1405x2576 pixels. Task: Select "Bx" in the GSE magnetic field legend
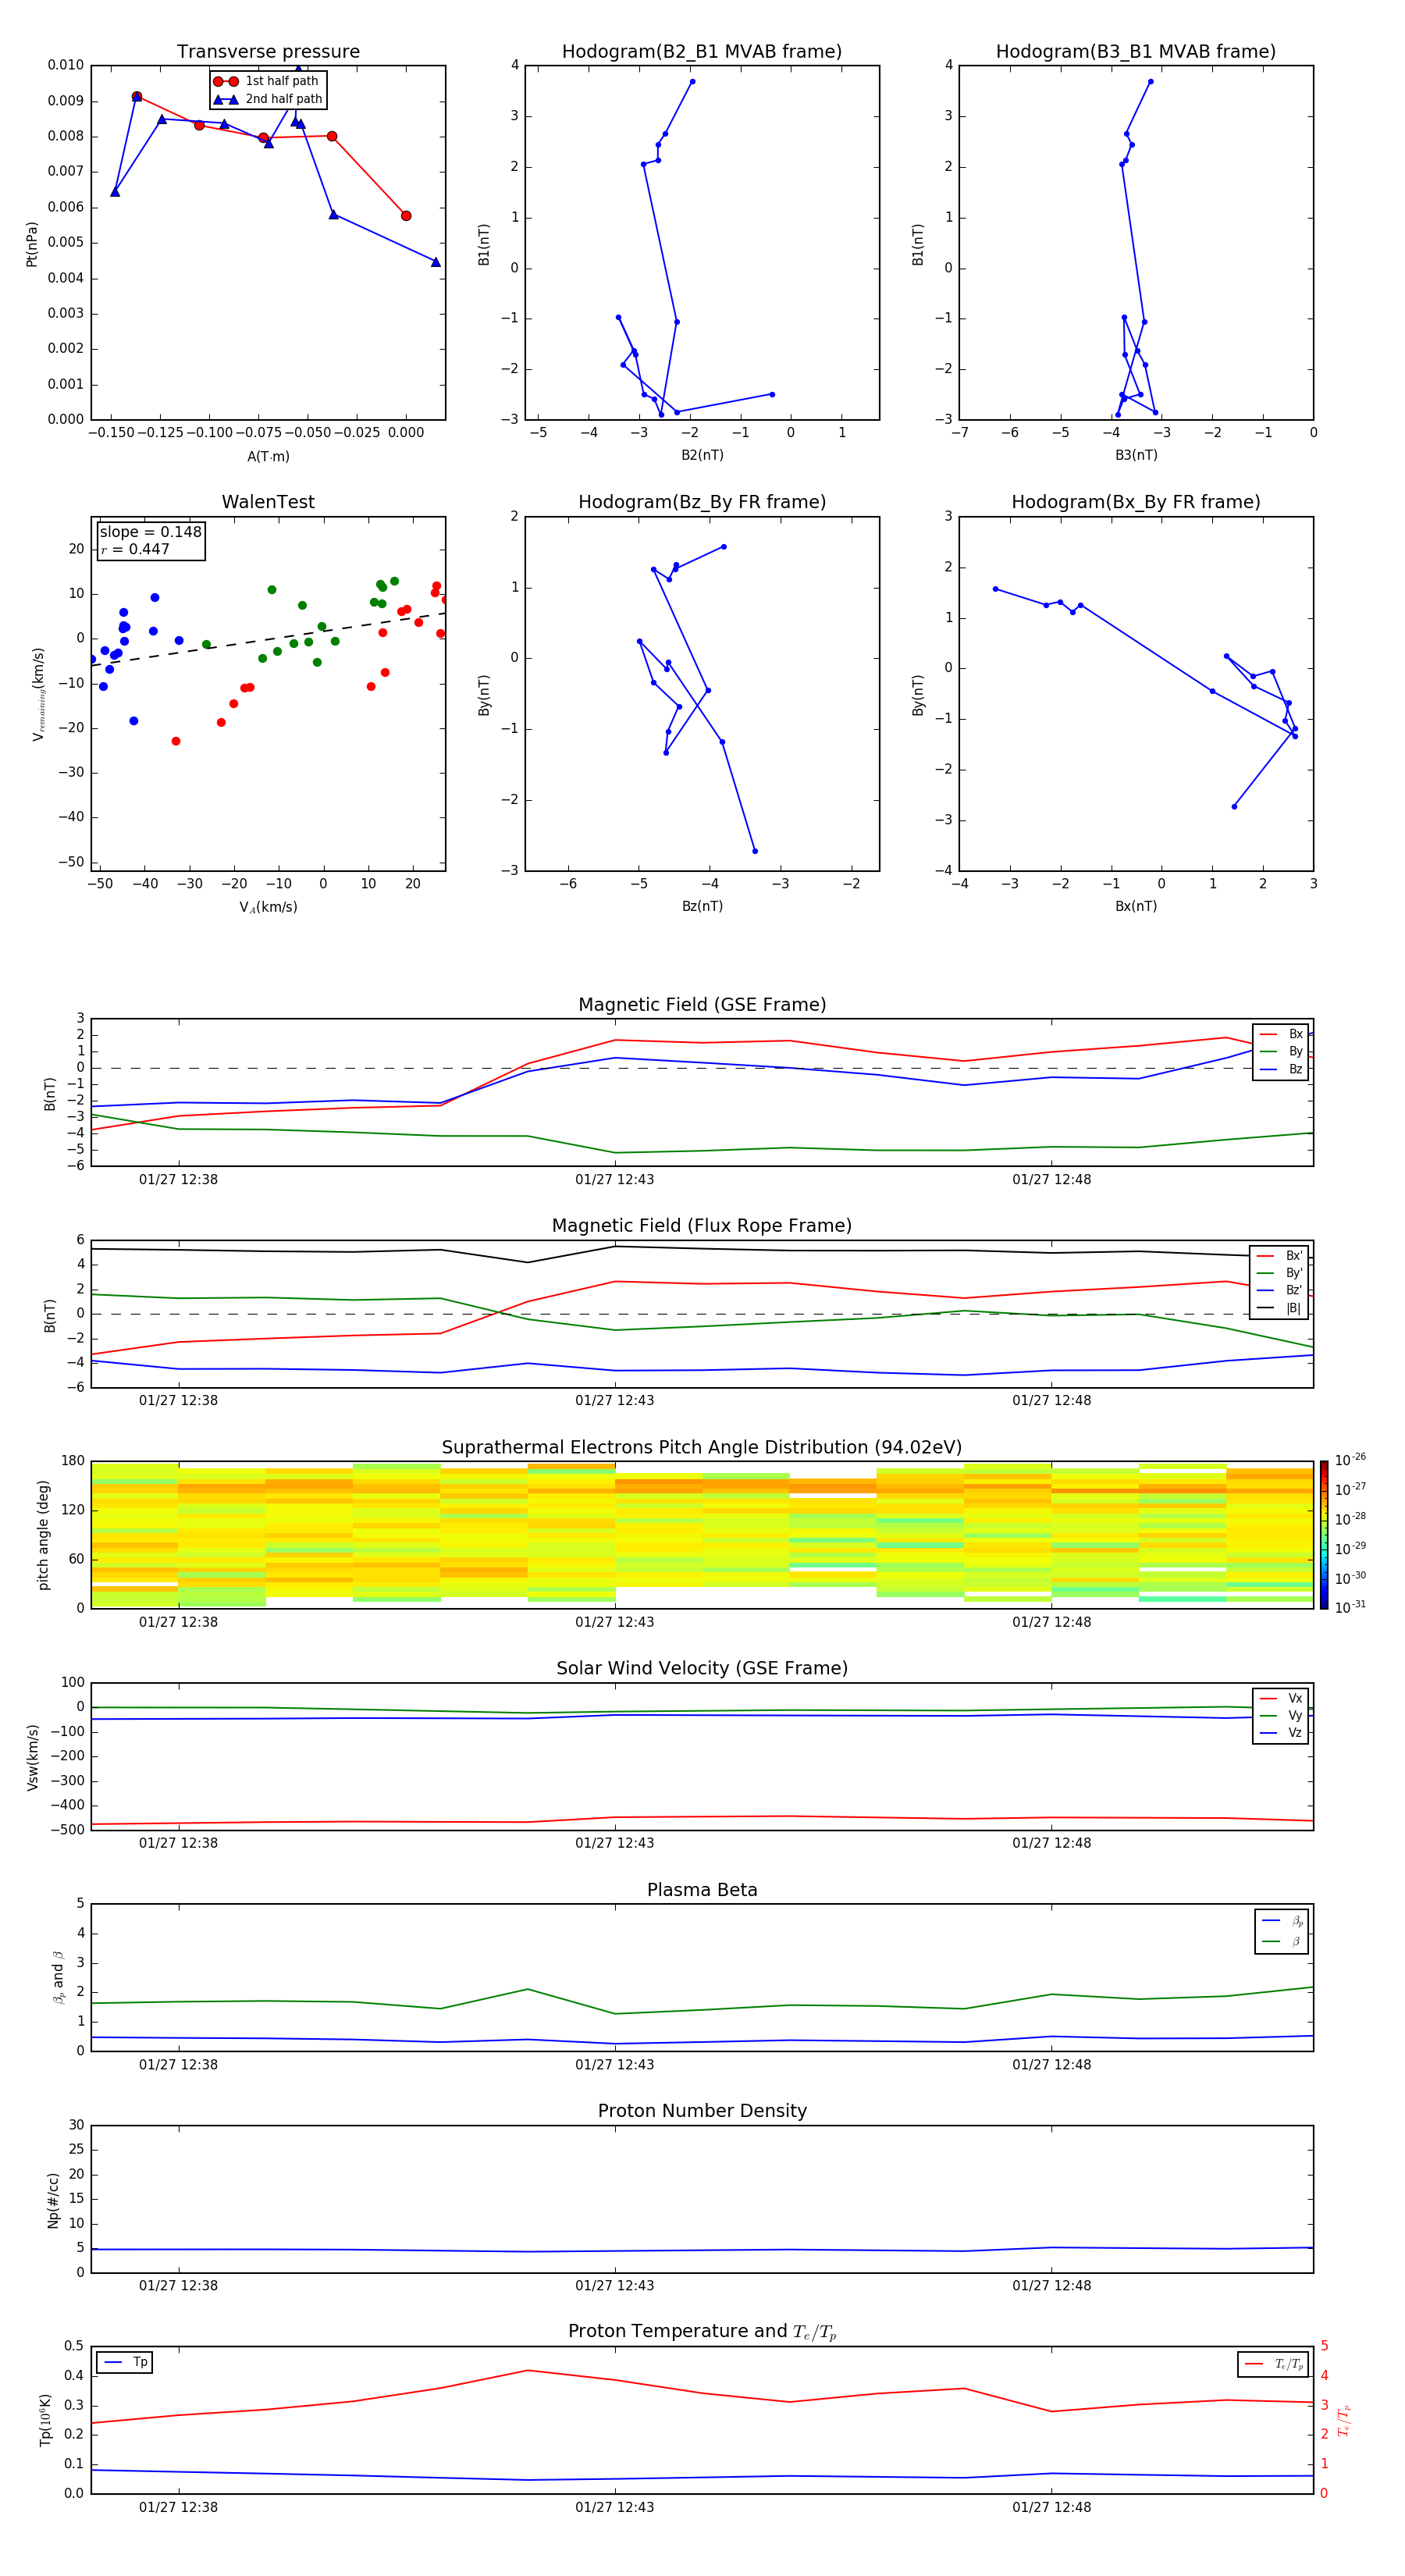[x=1281, y=1034]
